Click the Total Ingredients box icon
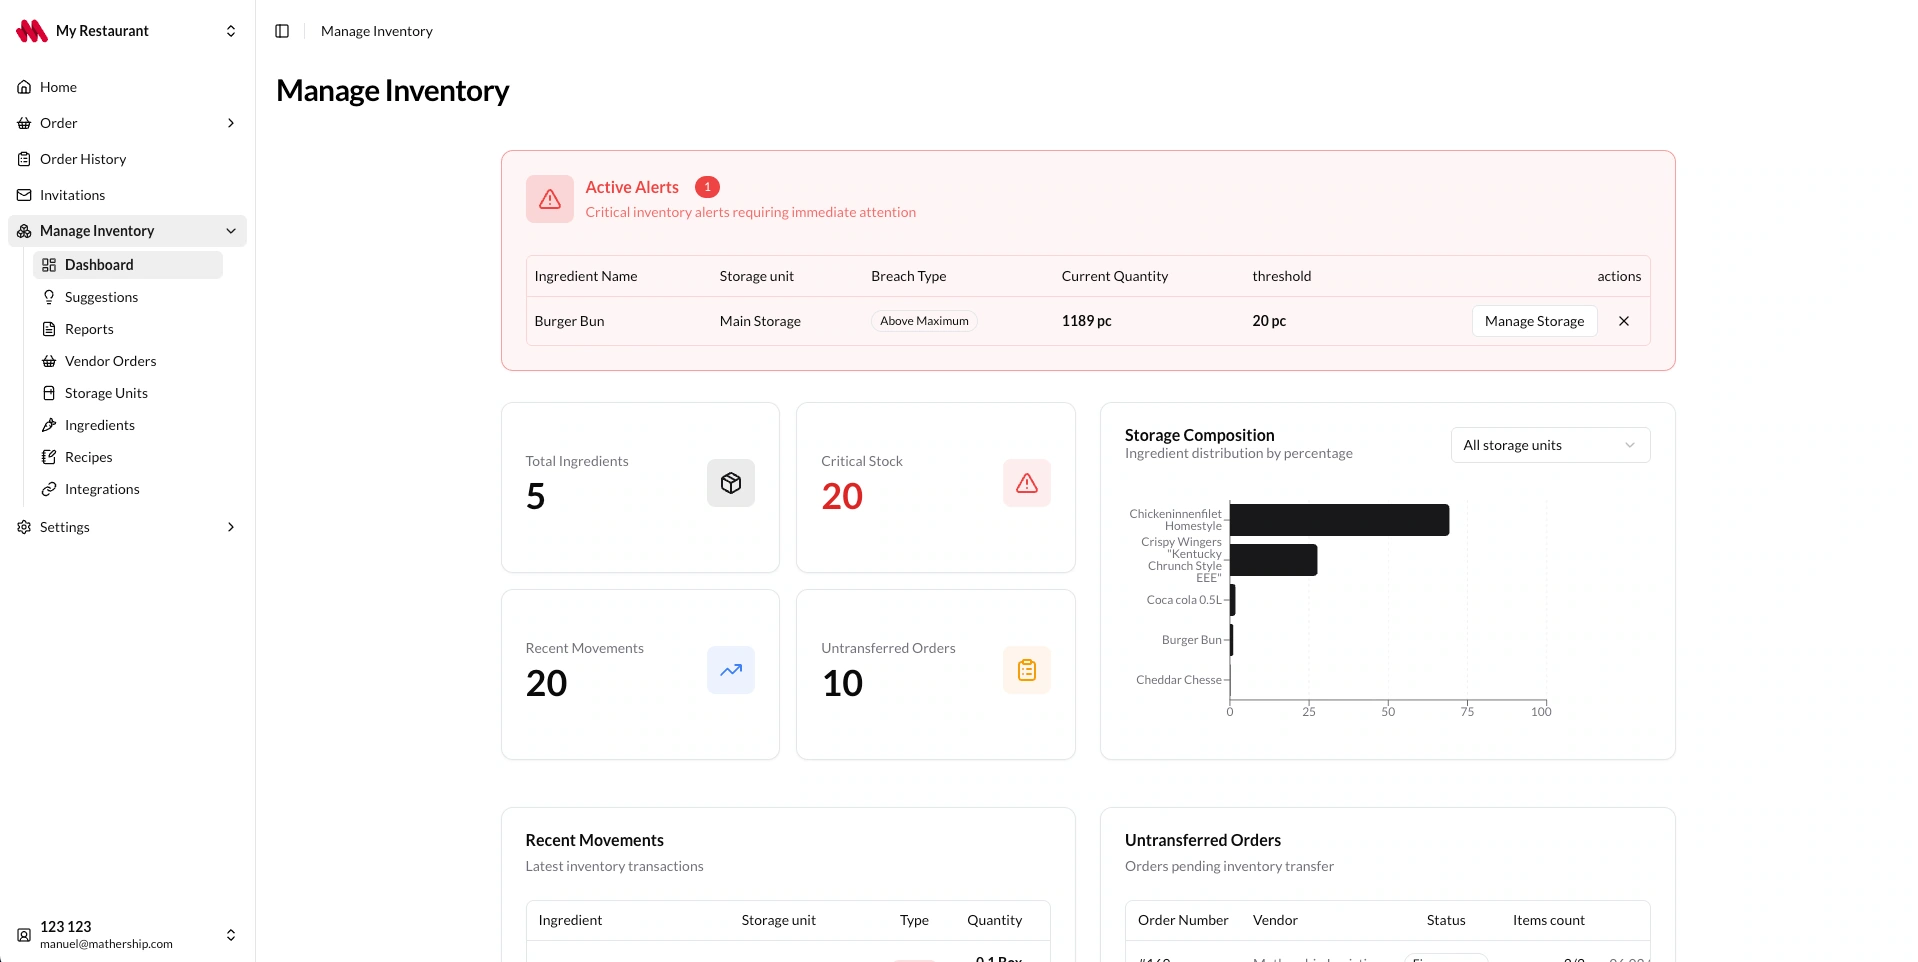1918x962 pixels. point(731,483)
